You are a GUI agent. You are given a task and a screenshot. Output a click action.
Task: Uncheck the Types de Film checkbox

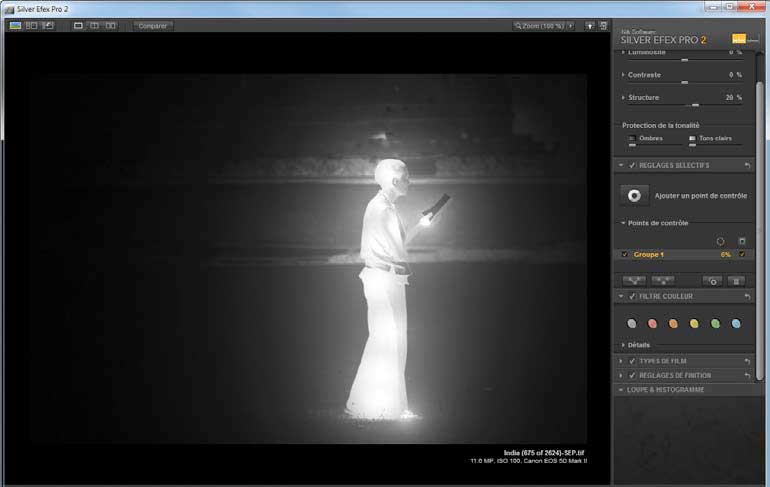click(632, 361)
